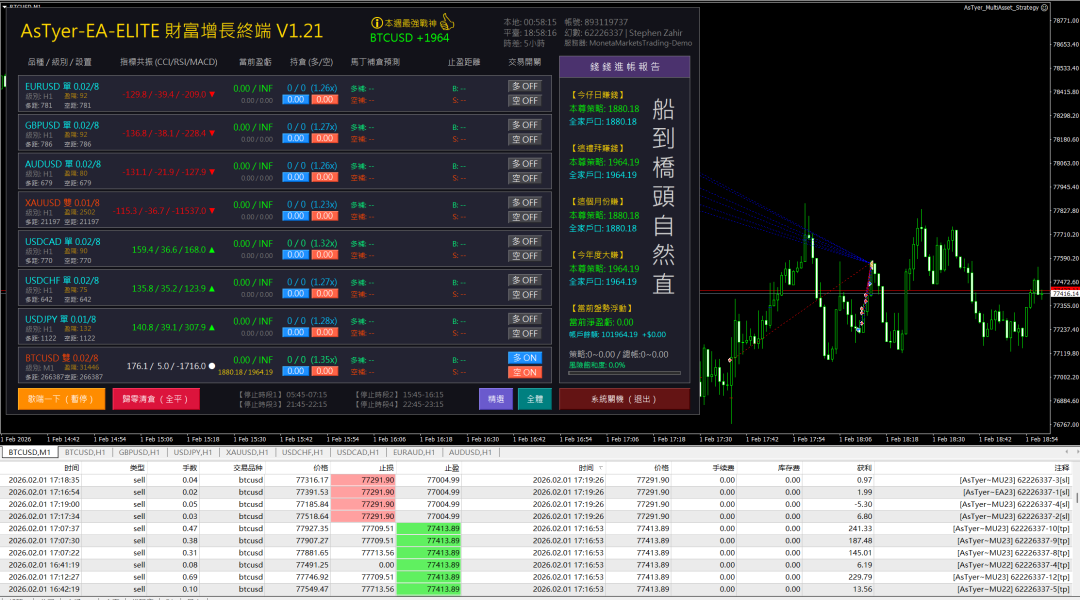This screenshot has width=1080, height=600.
Task: Toggle USDCHF 空 OFF switch
Action: tap(525, 295)
